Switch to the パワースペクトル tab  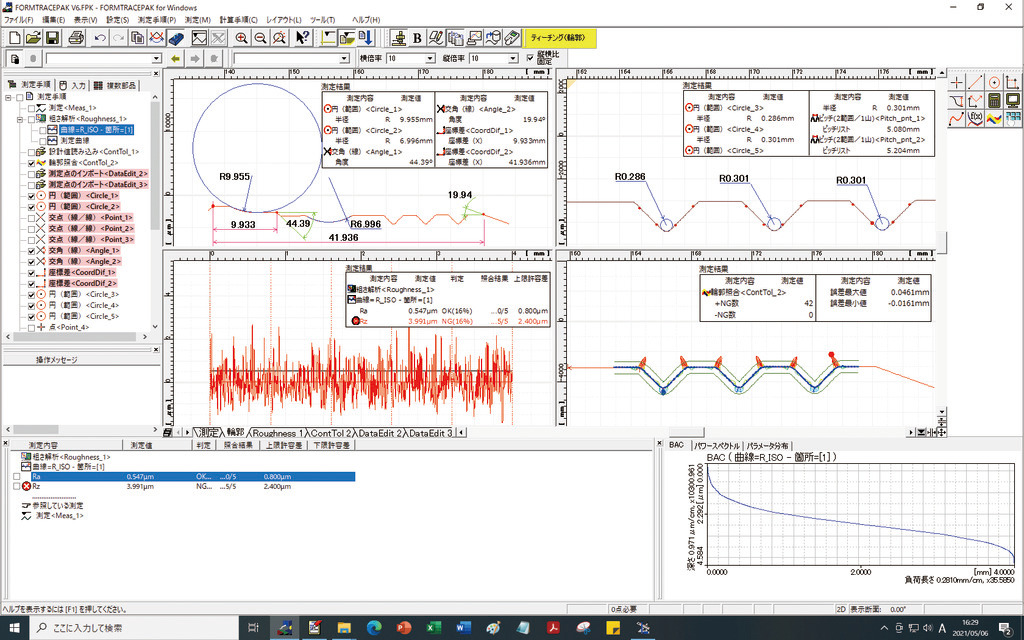717,445
